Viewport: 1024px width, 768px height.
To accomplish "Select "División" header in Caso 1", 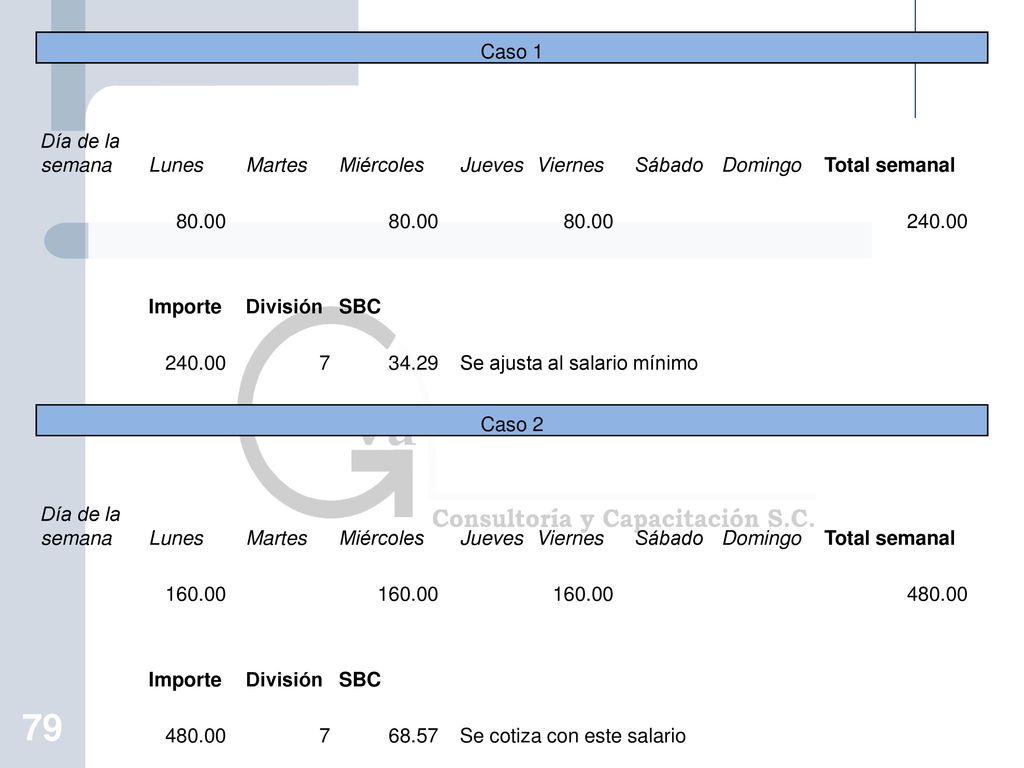I will tap(284, 306).
